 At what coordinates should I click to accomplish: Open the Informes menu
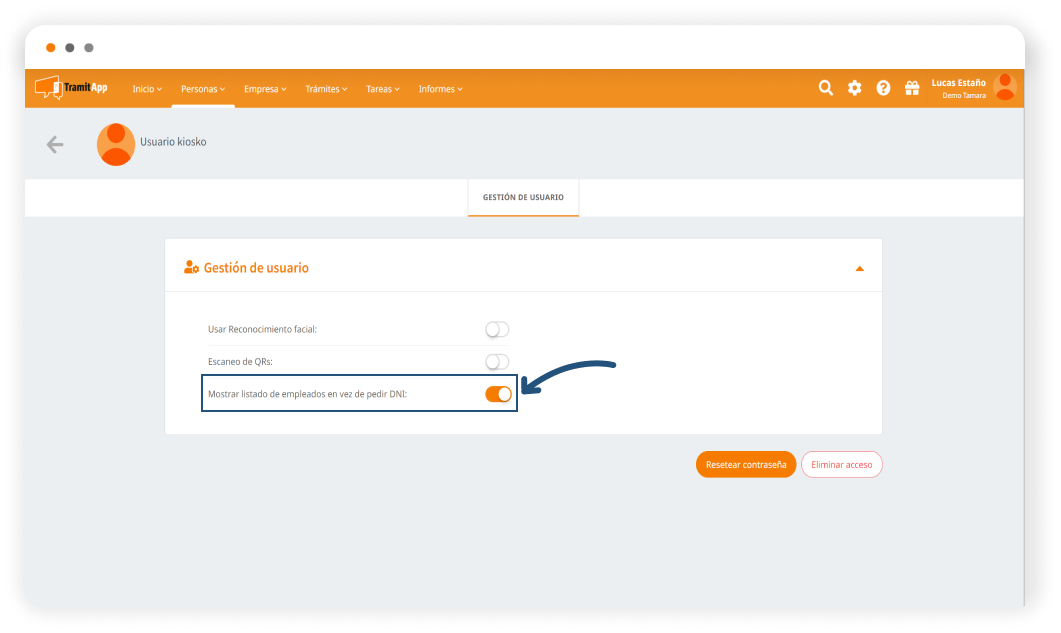pos(440,89)
